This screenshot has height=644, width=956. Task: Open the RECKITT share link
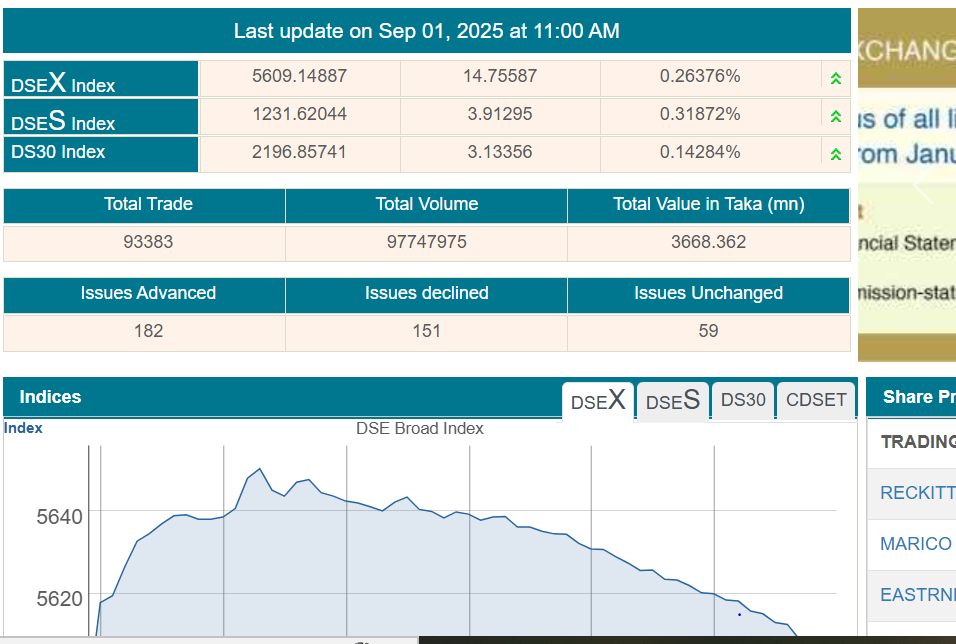[x=918, y=493]
